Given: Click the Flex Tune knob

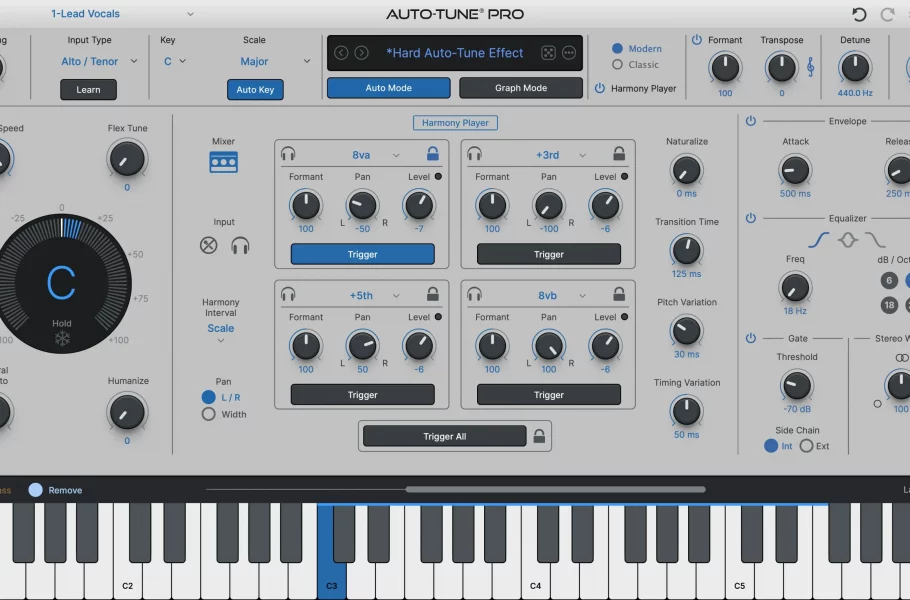Looking at the screenshot, I should tap(127, 159).
